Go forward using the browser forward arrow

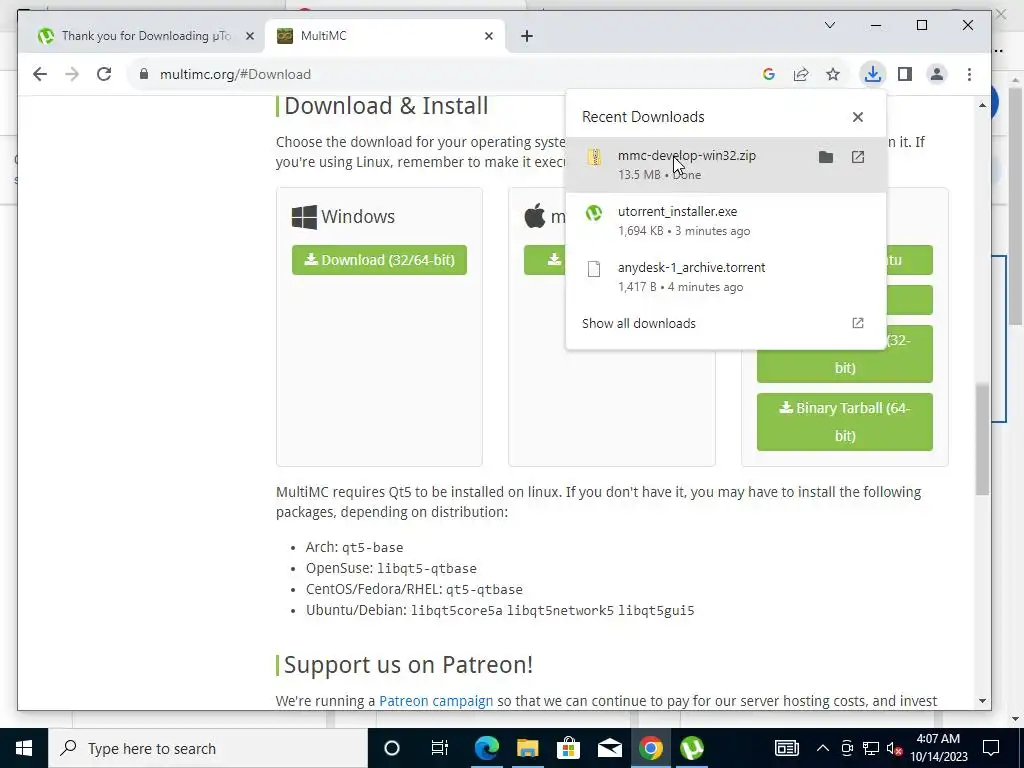[x=72, y=74]
